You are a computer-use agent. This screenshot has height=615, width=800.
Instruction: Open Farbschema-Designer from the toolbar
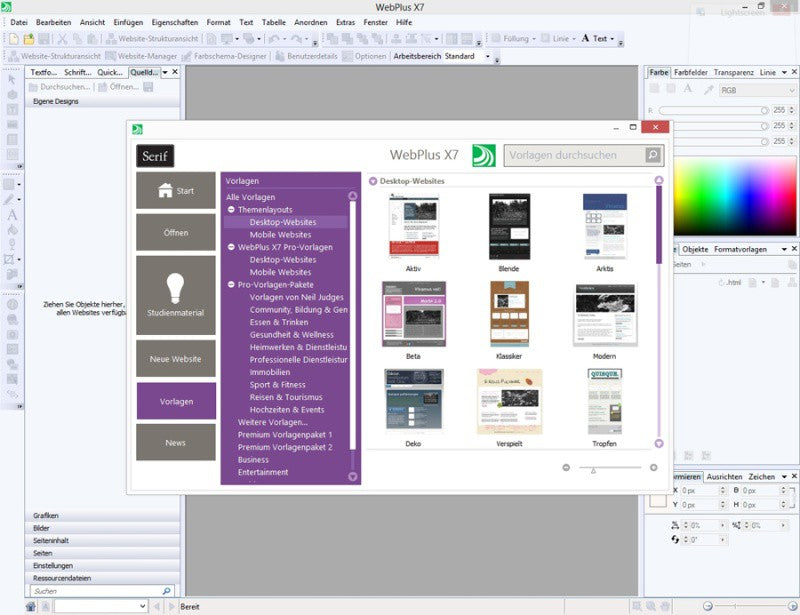tap(224, 56)
